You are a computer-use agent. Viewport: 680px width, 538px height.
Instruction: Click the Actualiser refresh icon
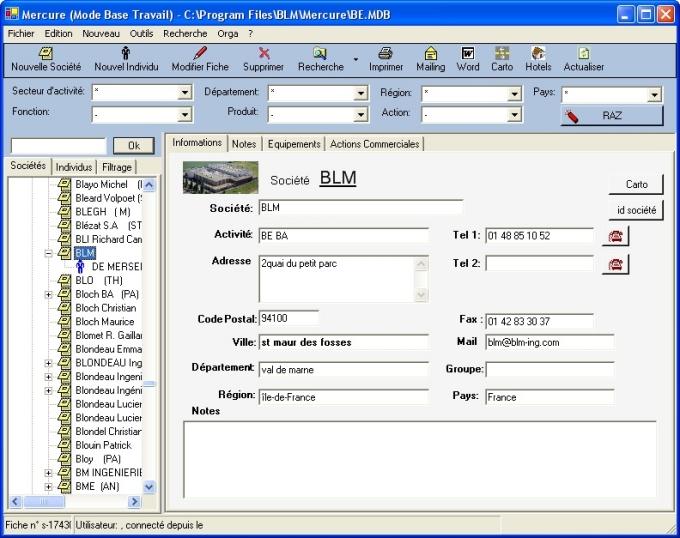(583, 54)
